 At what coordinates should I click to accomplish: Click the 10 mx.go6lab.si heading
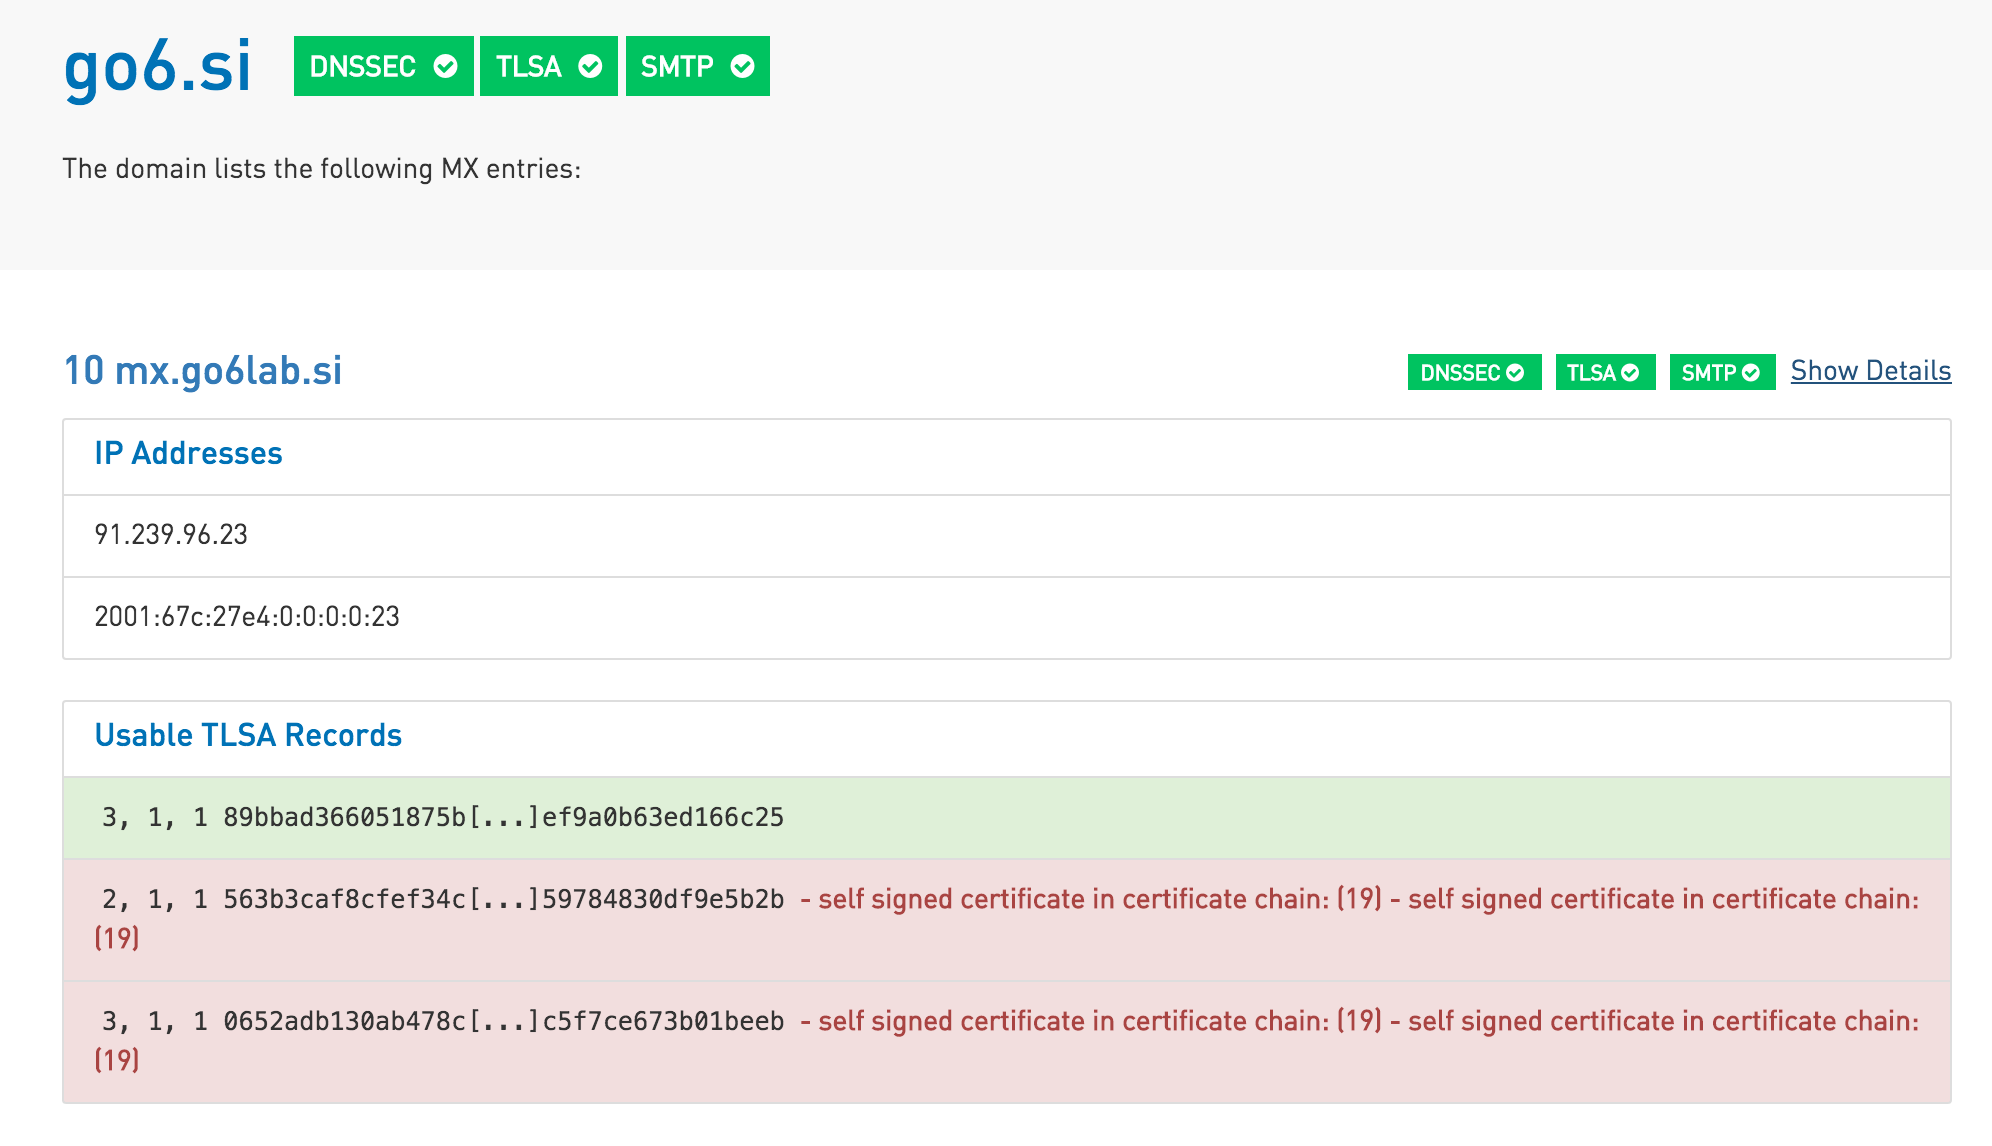click(x=203, y=371)
